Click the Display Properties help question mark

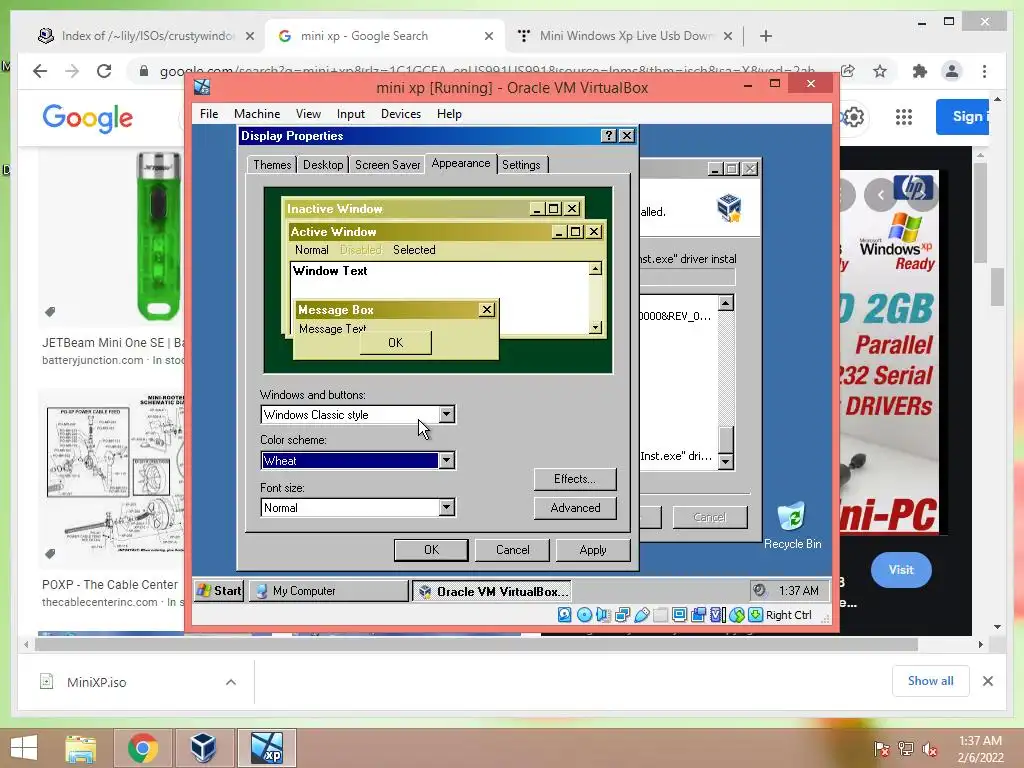tap(608, 135)
